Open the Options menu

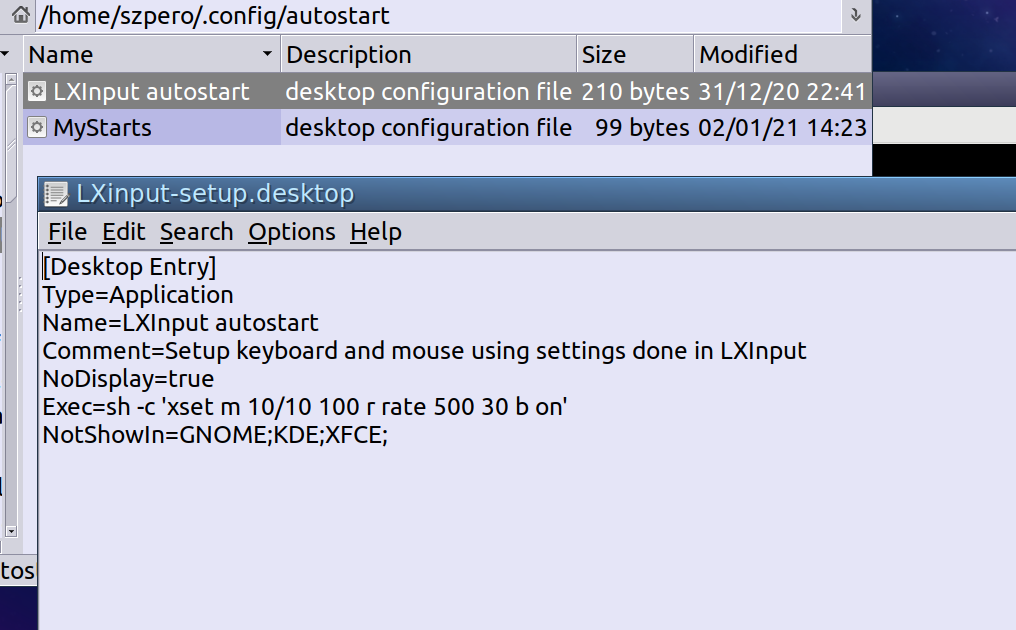point(292,232)
